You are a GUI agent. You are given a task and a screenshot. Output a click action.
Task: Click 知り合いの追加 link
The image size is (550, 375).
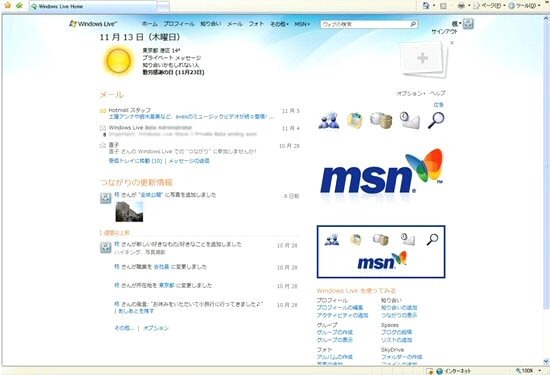[x=399, y=308]
